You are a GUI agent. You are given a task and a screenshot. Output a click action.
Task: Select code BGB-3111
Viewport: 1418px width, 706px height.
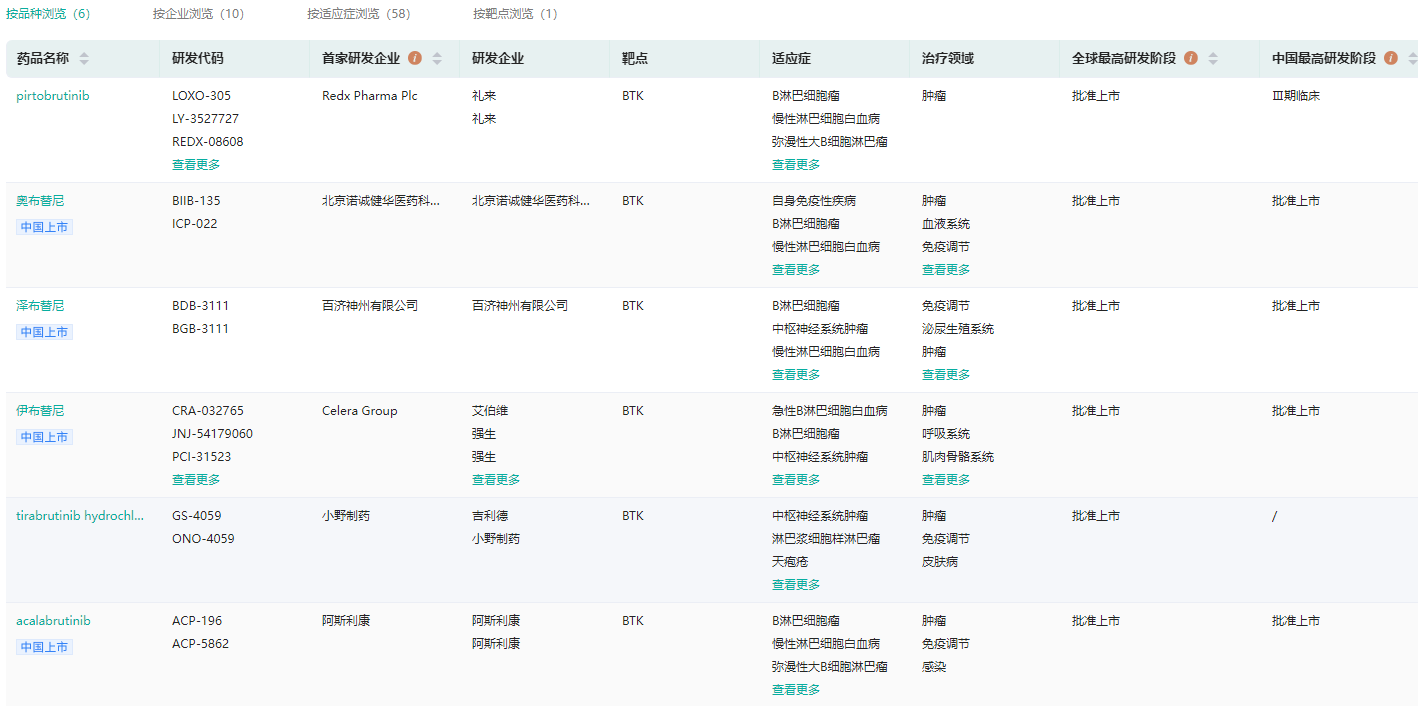click(x=200, y=329)
